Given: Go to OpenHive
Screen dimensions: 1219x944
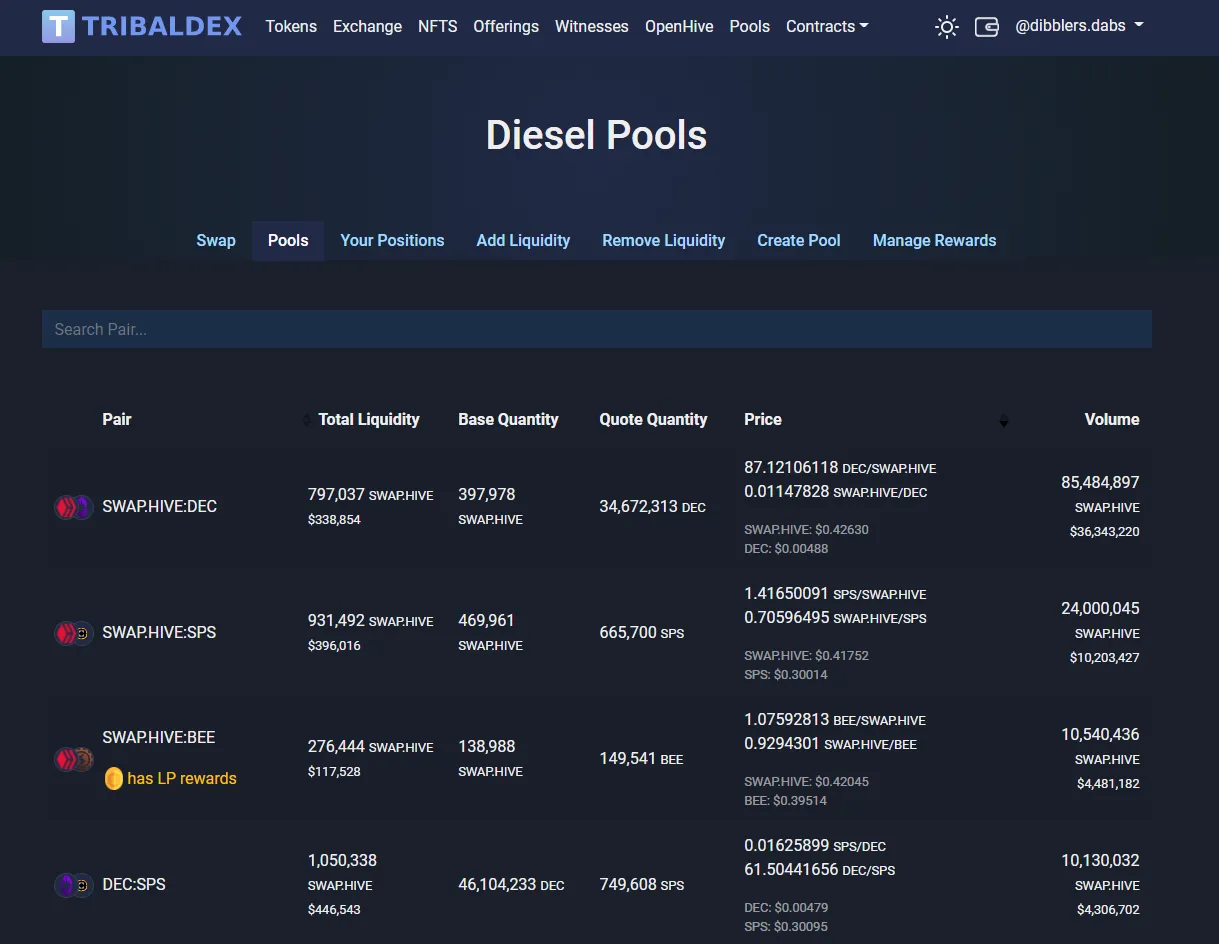Looking at the screenshot, I should point(679,27).
